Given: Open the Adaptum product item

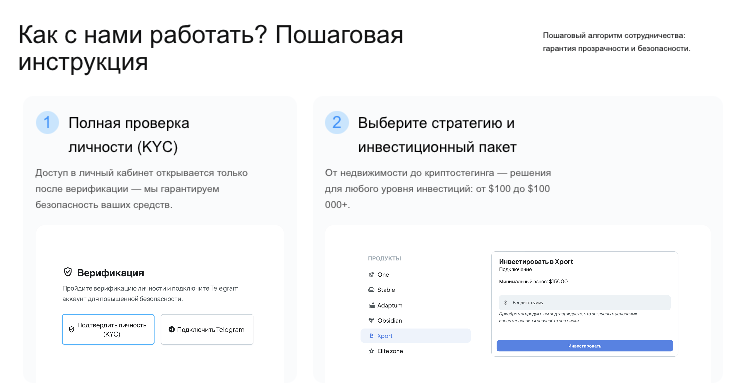Looking at the screenshot, I should tap(385, 305).
